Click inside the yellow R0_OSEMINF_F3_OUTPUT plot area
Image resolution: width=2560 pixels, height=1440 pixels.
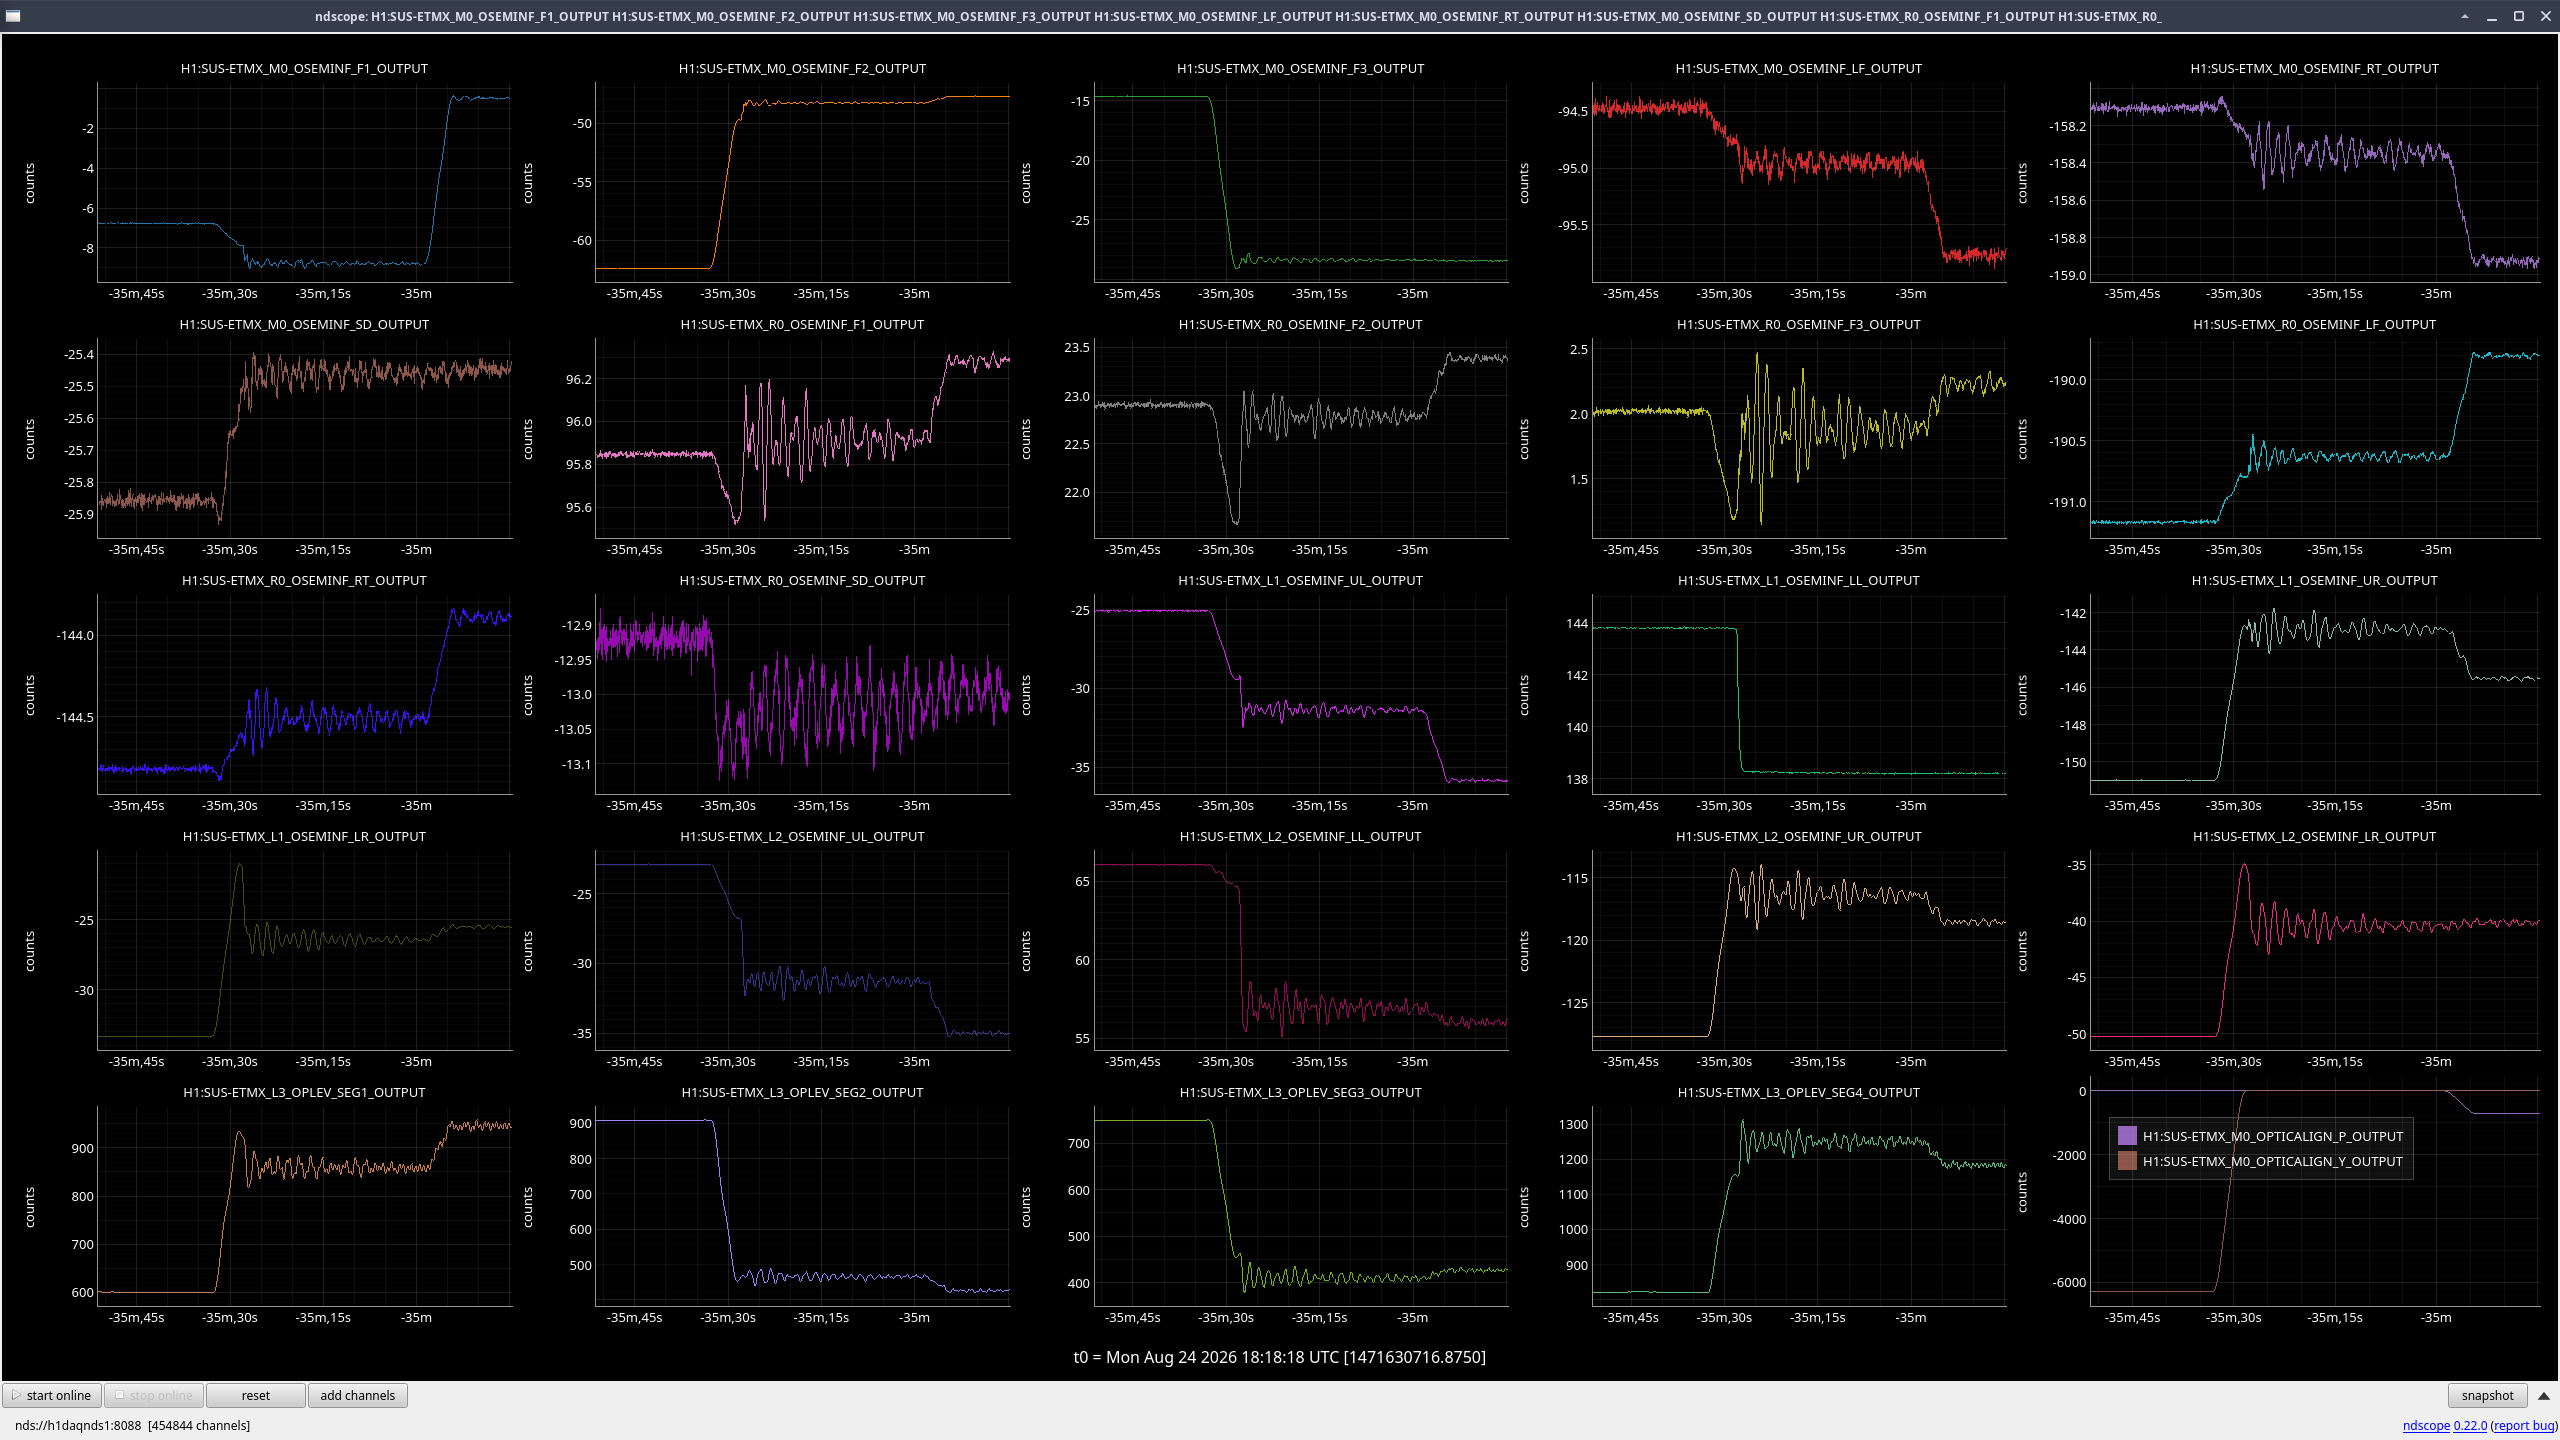pyautogui.click(x=1799, y=438)
